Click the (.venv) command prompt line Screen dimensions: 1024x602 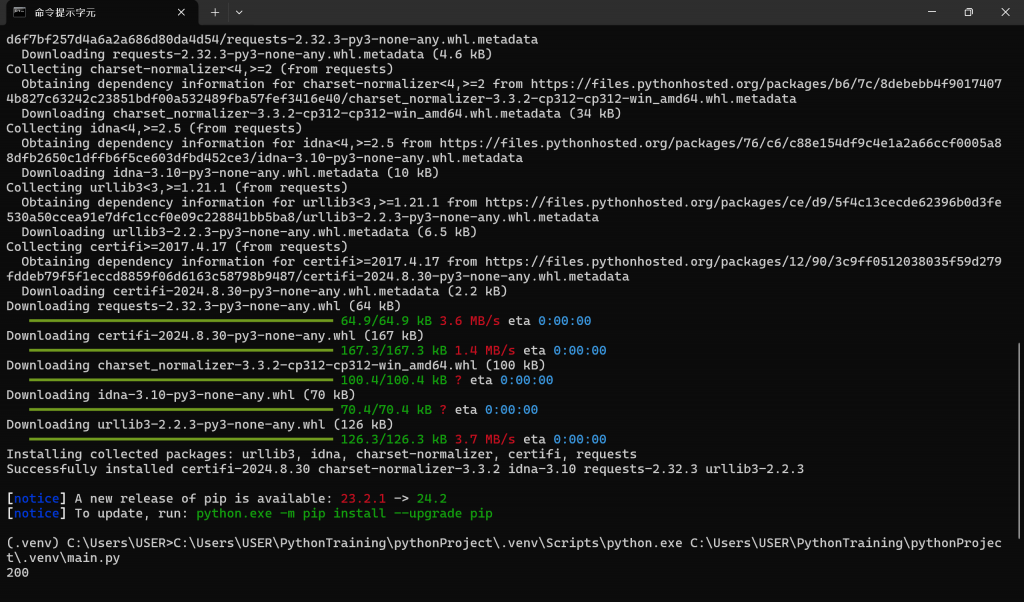(x=504, y=550)
